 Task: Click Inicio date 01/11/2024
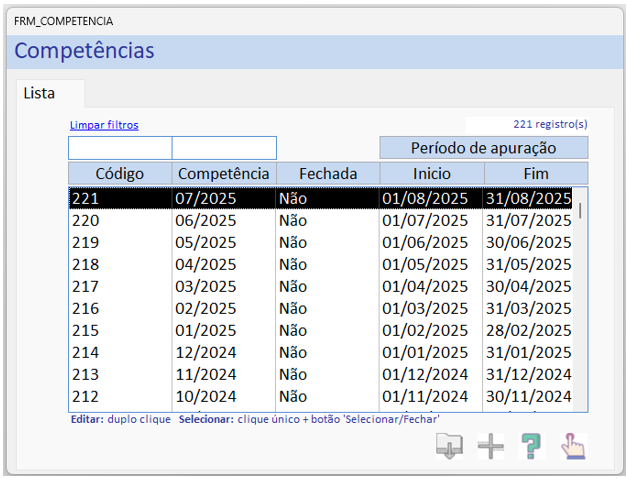click(x=425, y=396)
